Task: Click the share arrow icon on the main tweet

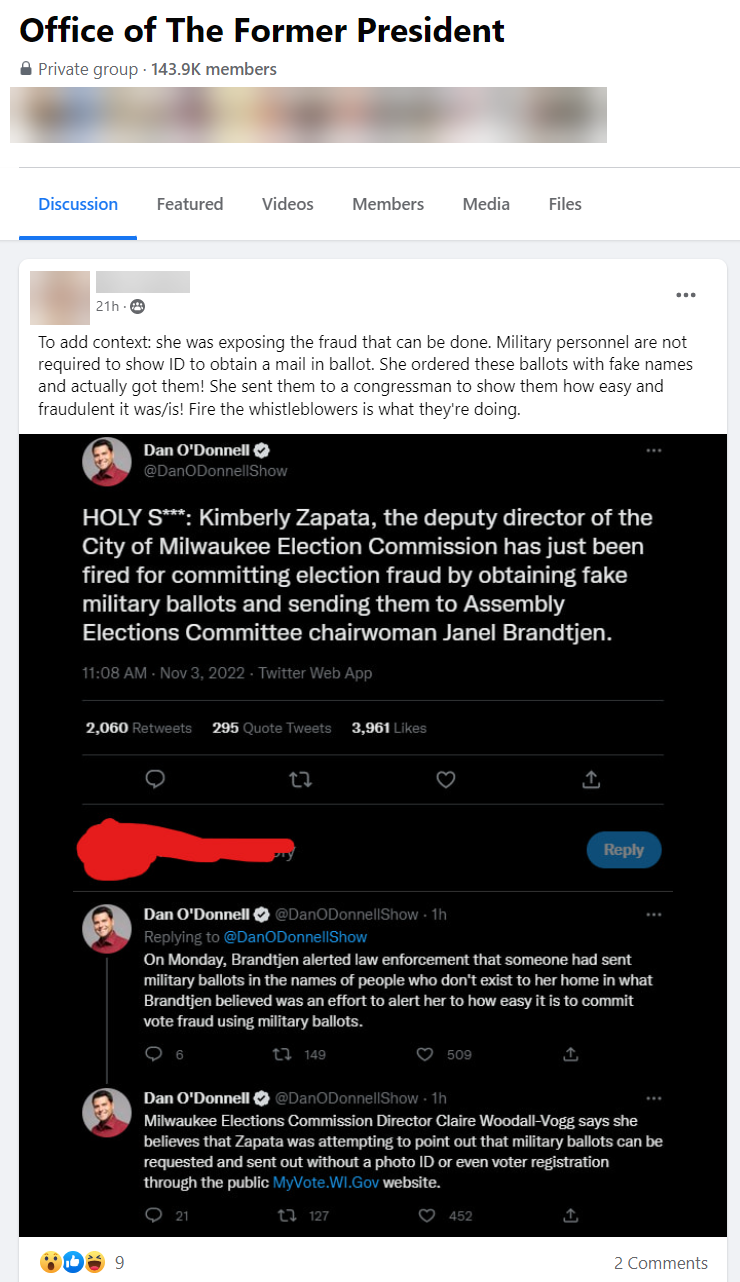Action: 591,779
